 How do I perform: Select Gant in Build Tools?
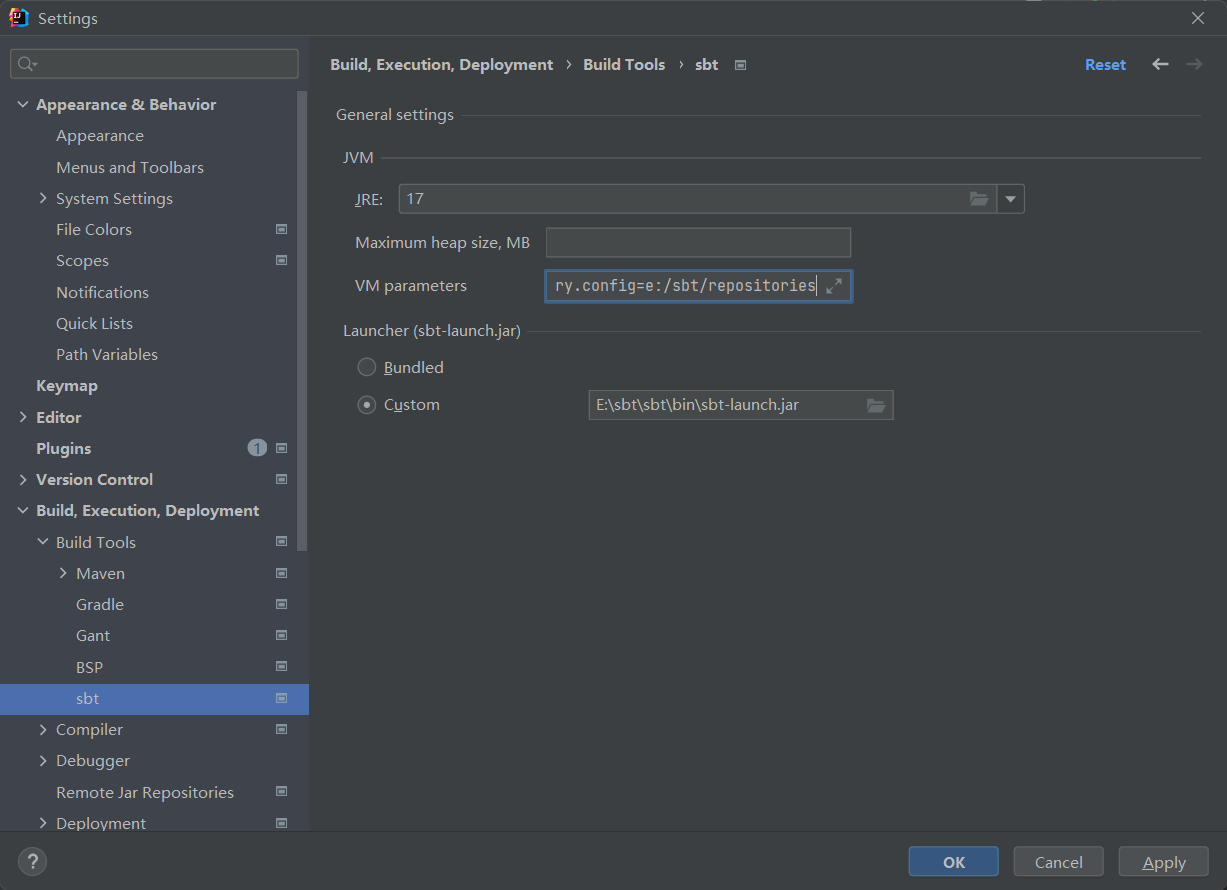point(93,635)
